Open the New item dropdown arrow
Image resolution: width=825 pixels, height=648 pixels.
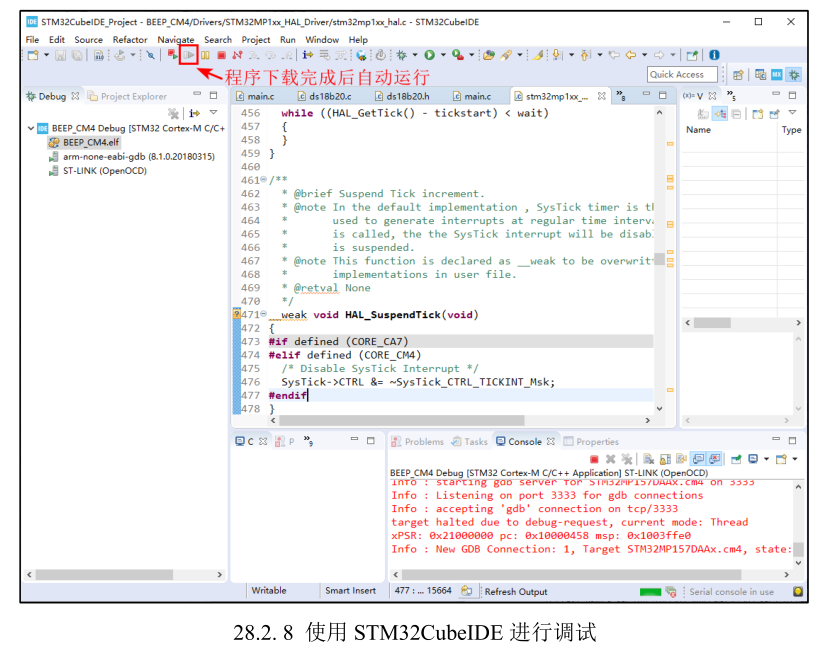pos(46,55)
